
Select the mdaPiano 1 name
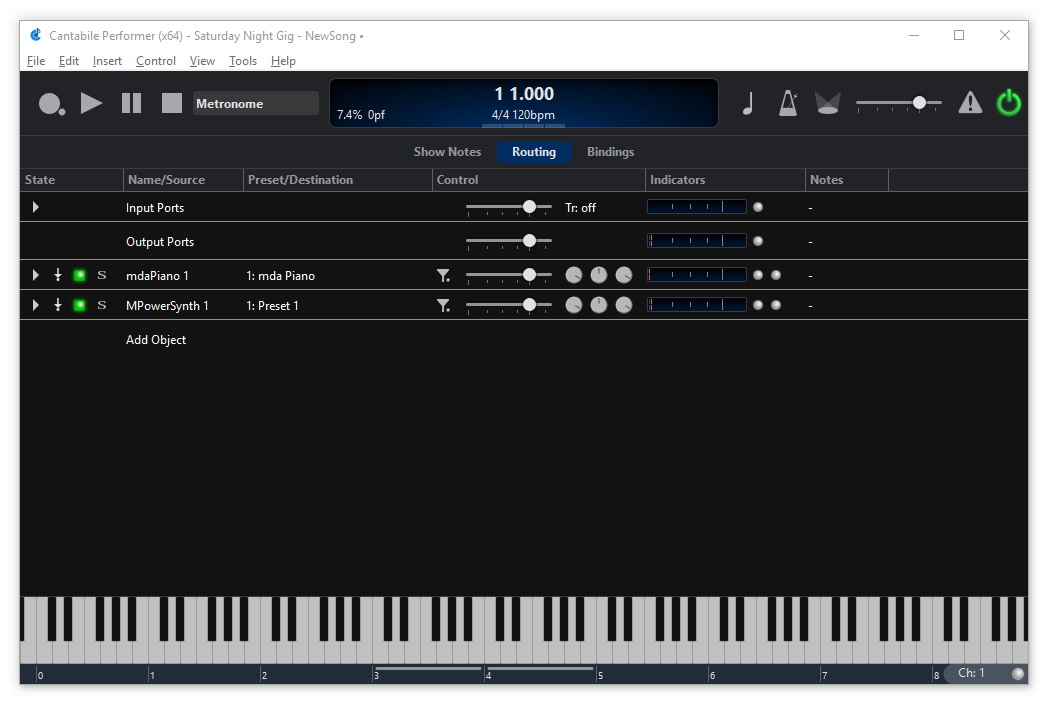click(x=157, y=276)
